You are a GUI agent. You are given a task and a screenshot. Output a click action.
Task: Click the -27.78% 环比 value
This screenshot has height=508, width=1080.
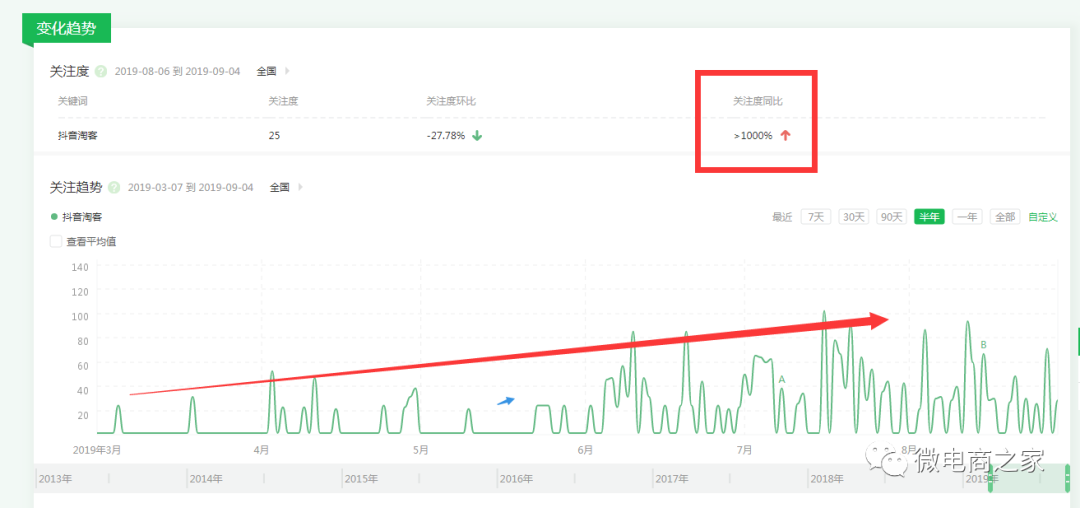pos(446,136)
